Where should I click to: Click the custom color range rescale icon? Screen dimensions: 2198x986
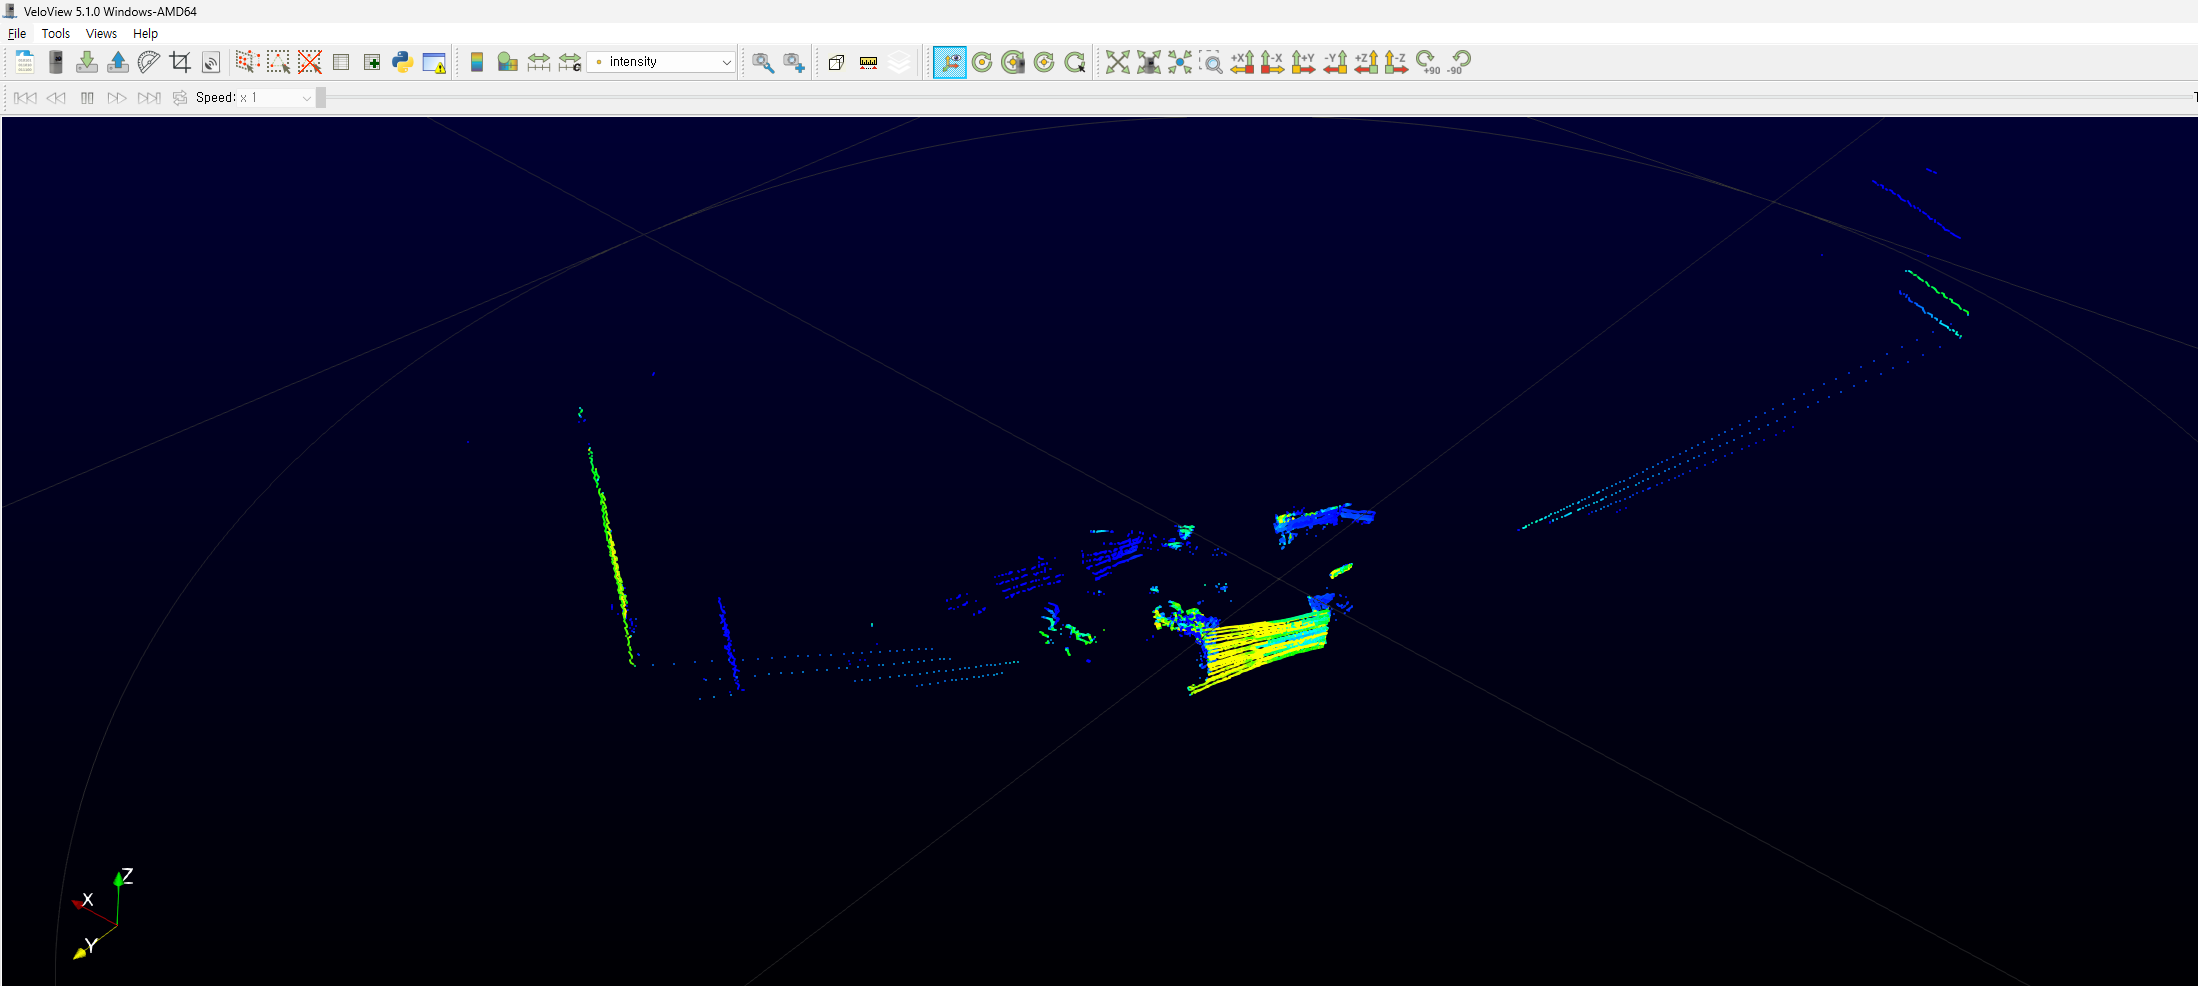coord(570,62)
